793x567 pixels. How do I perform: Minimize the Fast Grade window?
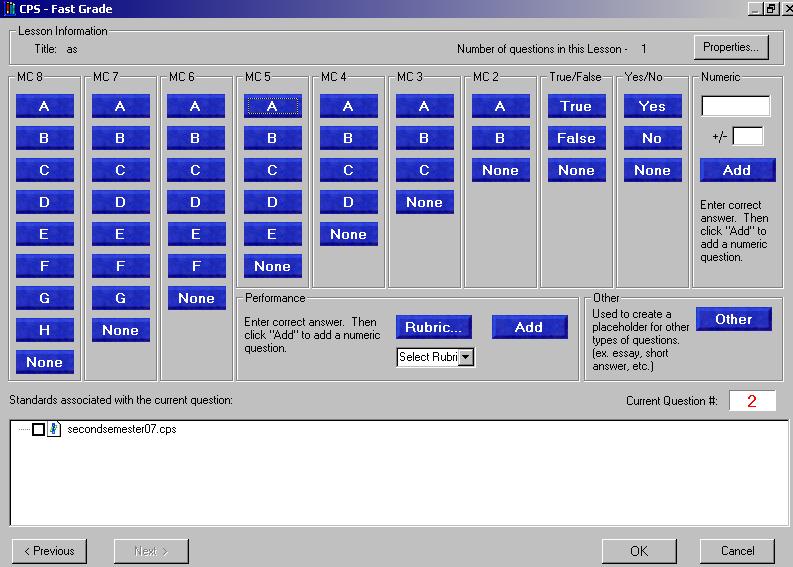[756, 9]
